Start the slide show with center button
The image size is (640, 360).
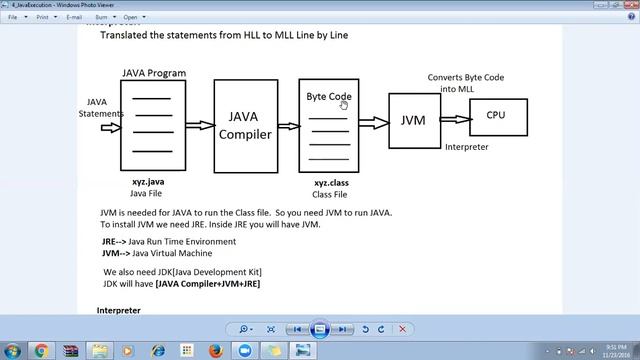[320, 329]
